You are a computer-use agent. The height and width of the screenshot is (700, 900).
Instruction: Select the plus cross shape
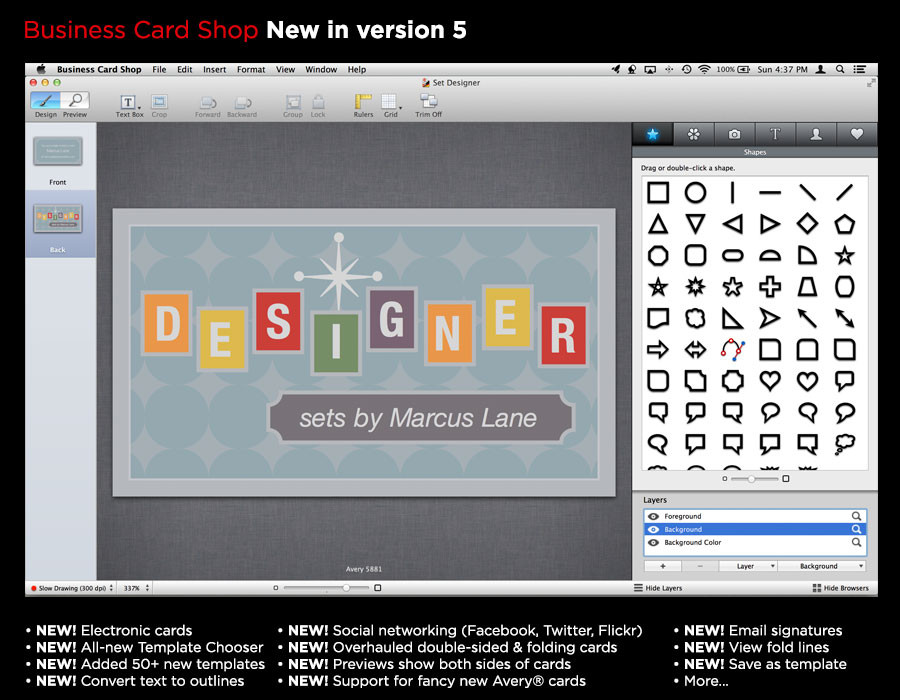point(770,286)
